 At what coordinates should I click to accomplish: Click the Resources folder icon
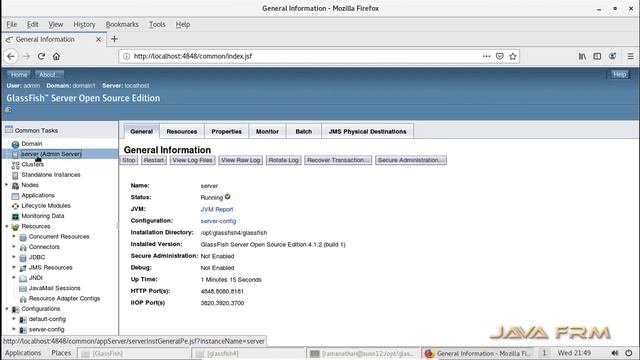[16, 227]
